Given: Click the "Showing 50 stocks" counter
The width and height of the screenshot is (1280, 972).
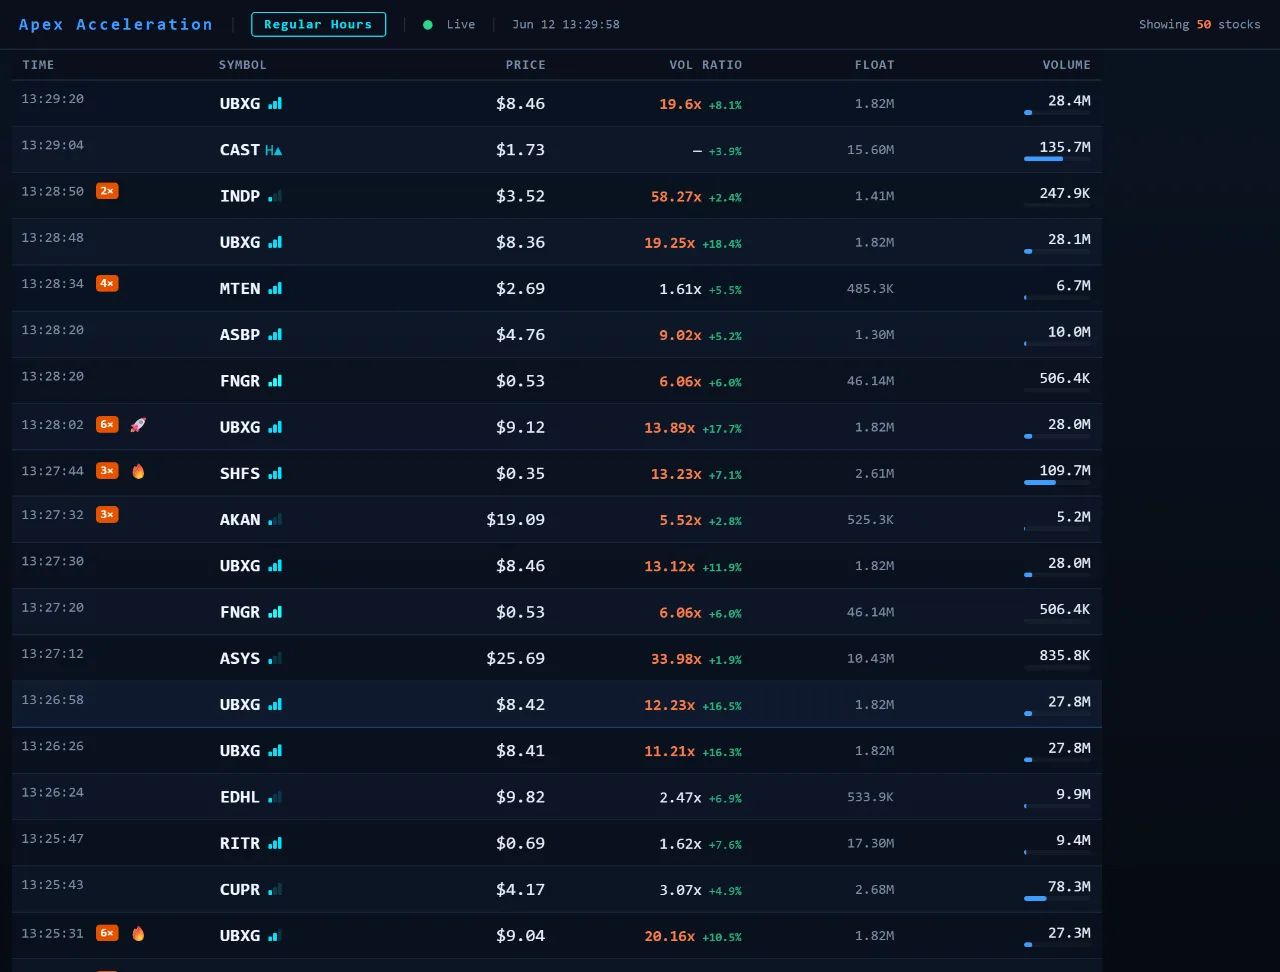Looking at the screenshot, I should tap(1200, 24).
